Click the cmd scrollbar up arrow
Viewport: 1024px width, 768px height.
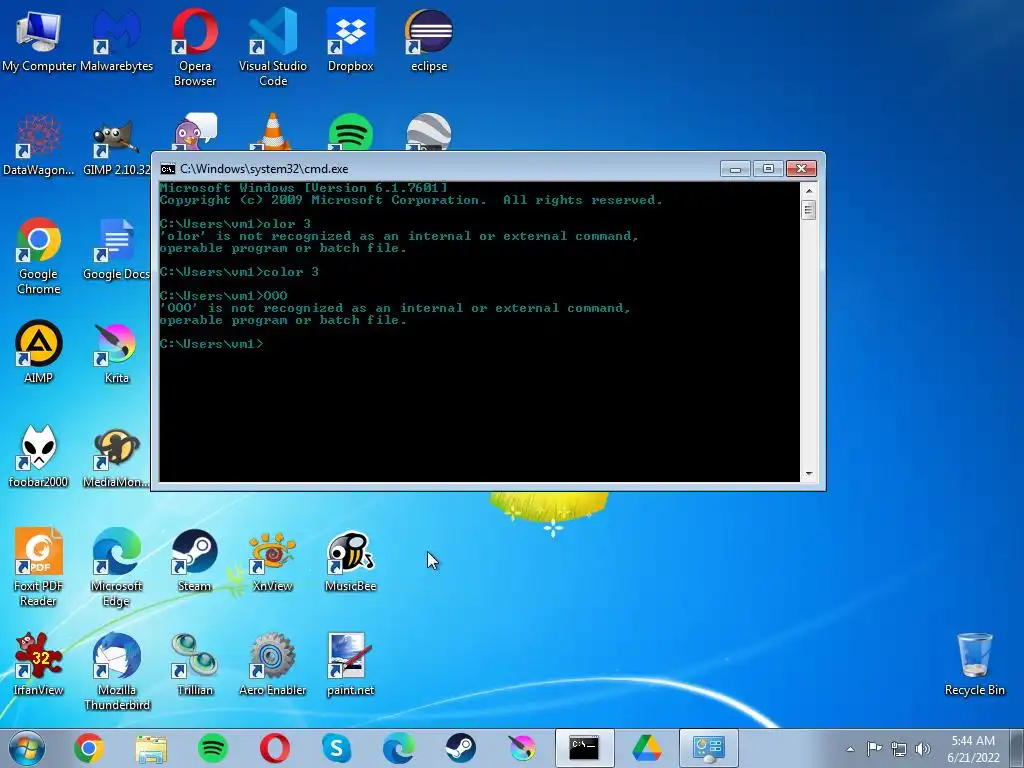pos(808,191)
